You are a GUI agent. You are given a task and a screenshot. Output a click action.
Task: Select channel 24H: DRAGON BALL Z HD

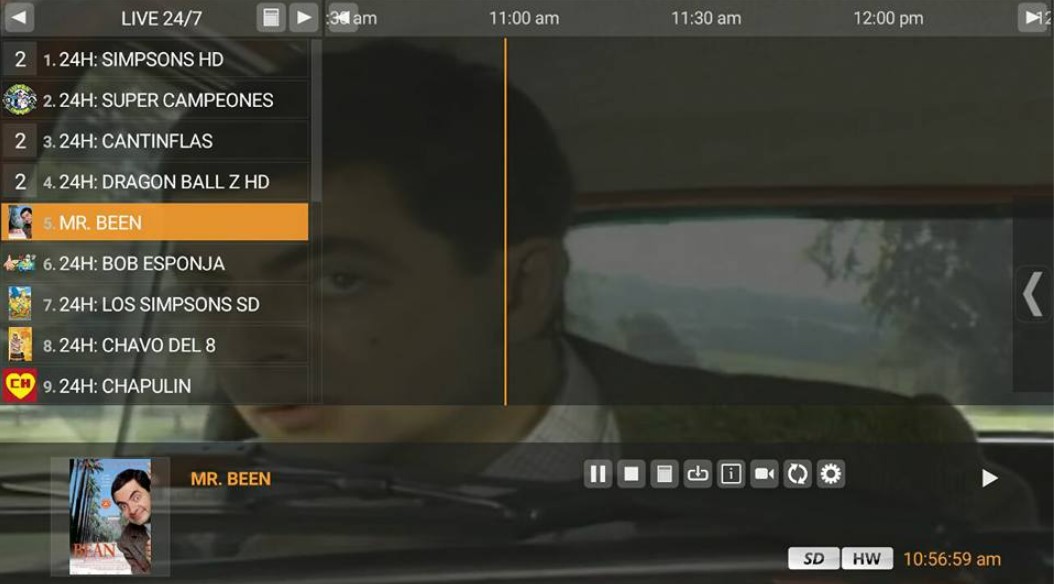point(155,182)
